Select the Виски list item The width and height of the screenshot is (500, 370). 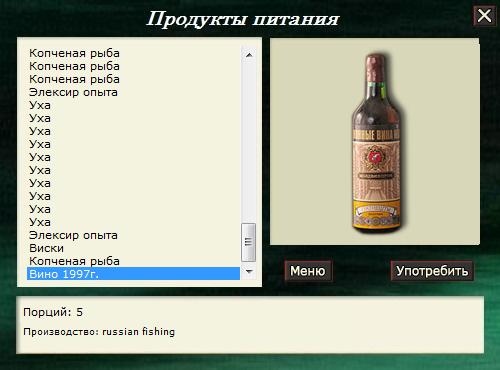point(133,248)
